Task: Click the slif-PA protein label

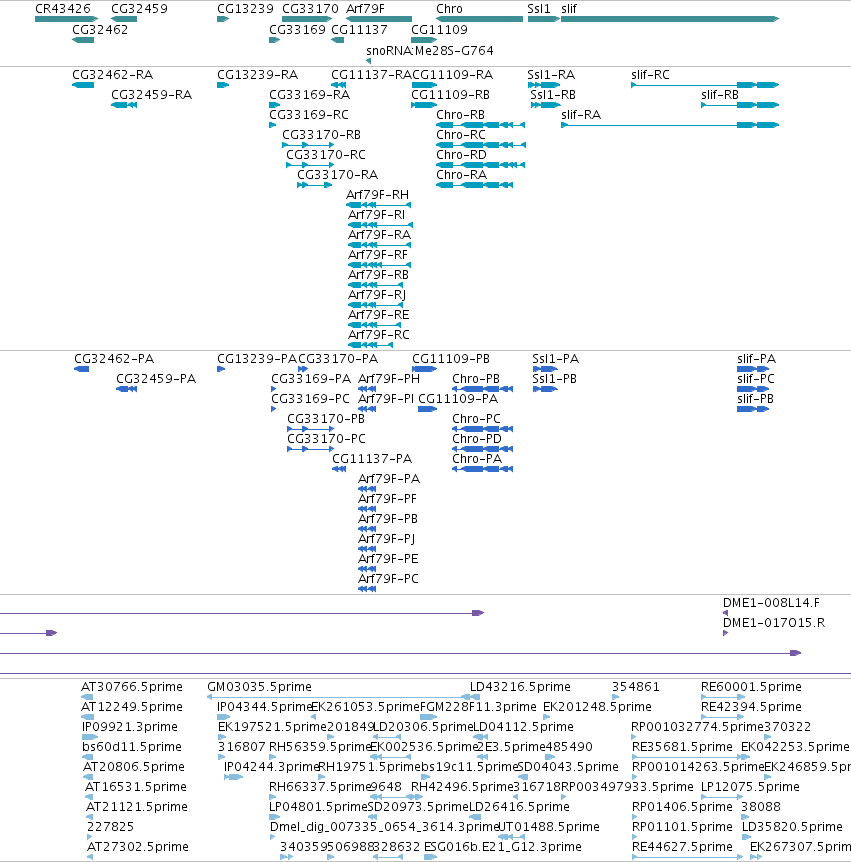Action: pos(756,359)
